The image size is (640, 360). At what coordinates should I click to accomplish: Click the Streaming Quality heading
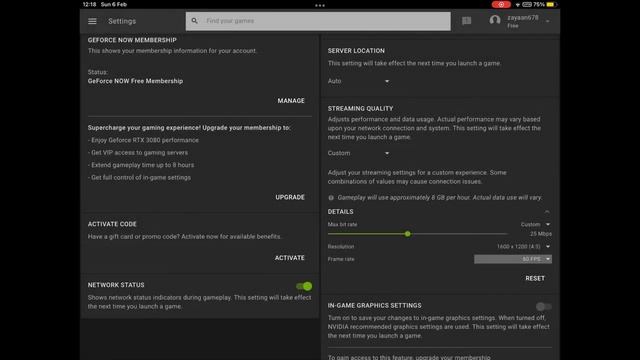[x=360, y=109]
